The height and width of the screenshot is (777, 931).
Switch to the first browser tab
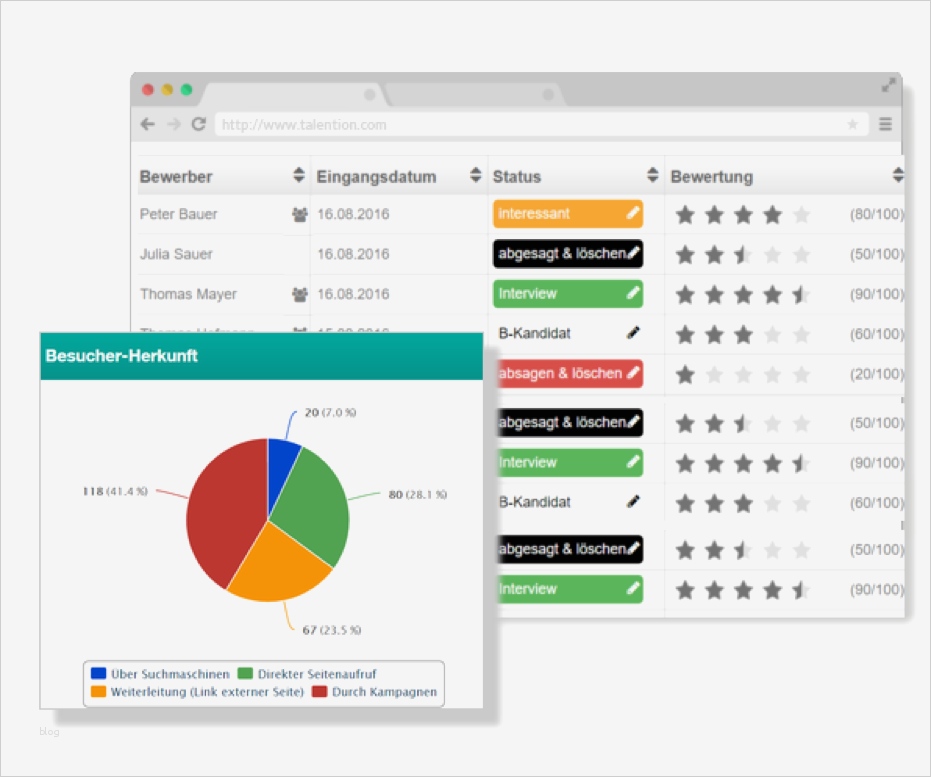point(293,94)
